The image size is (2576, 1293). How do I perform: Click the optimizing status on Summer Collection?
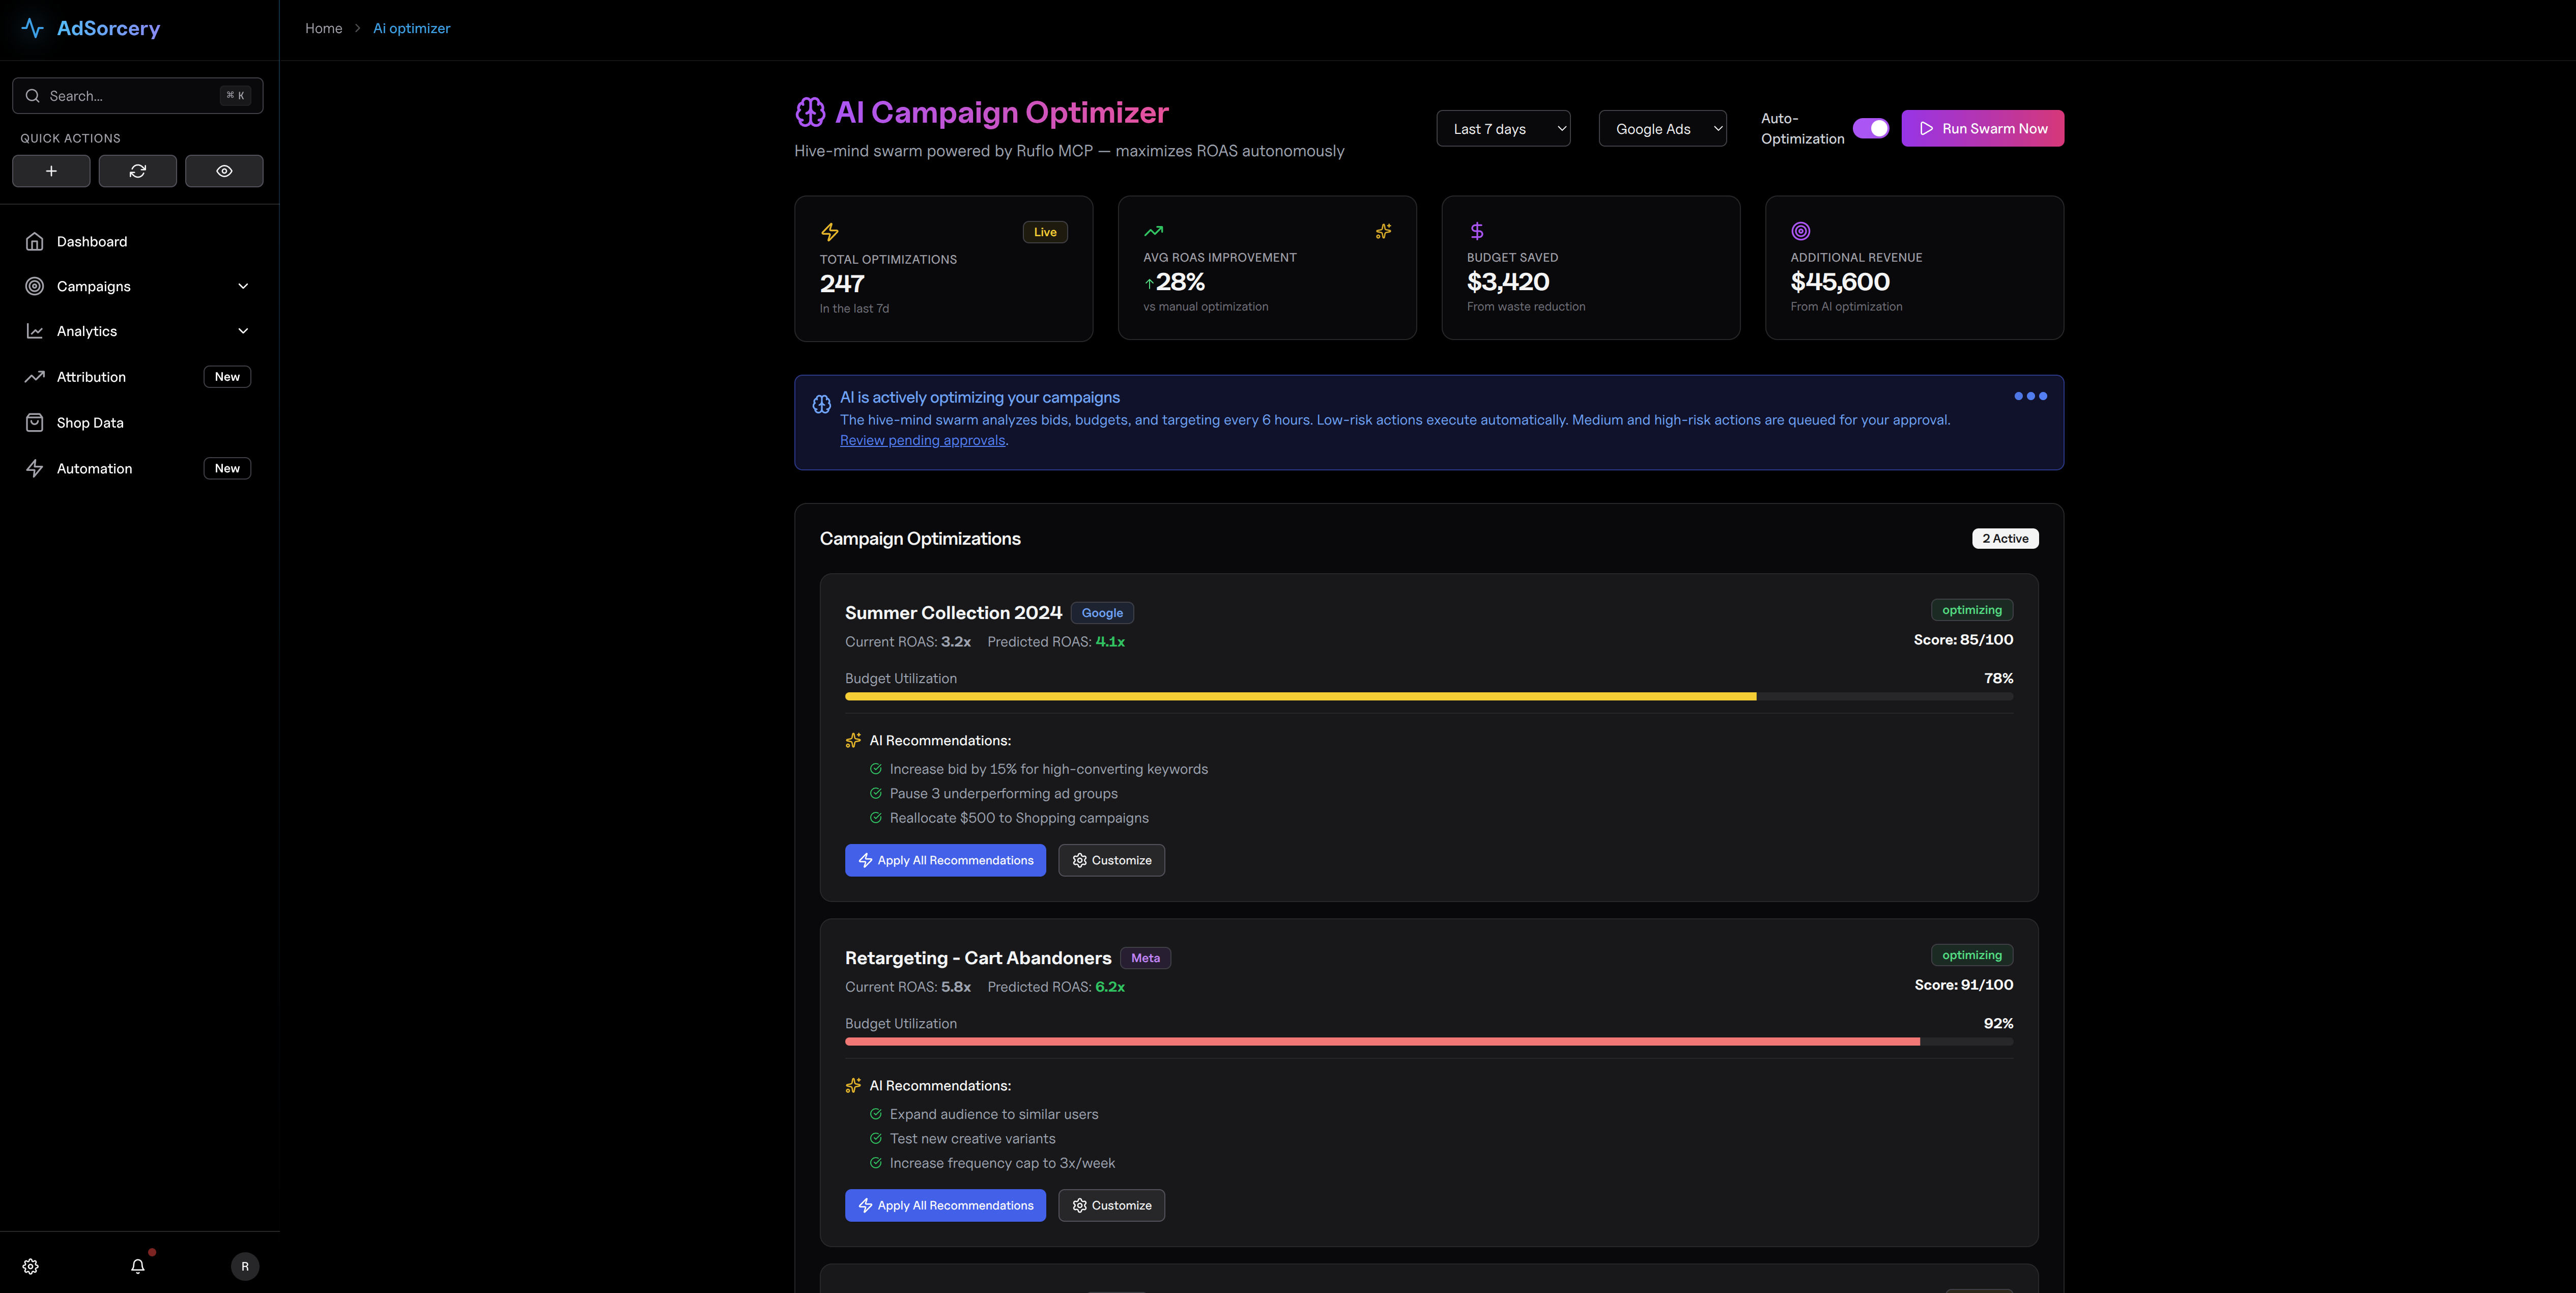coord(1972,610)
